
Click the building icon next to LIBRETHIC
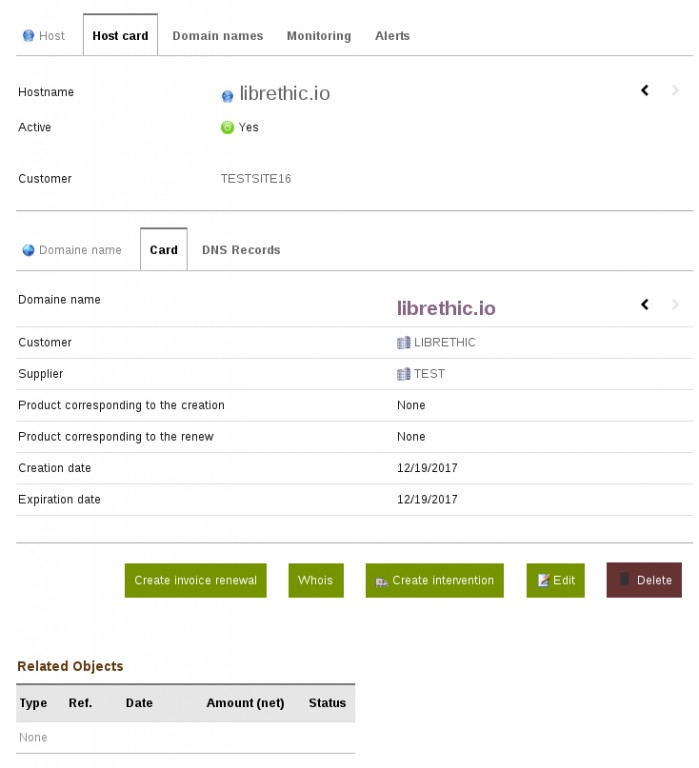pos(404,343)
